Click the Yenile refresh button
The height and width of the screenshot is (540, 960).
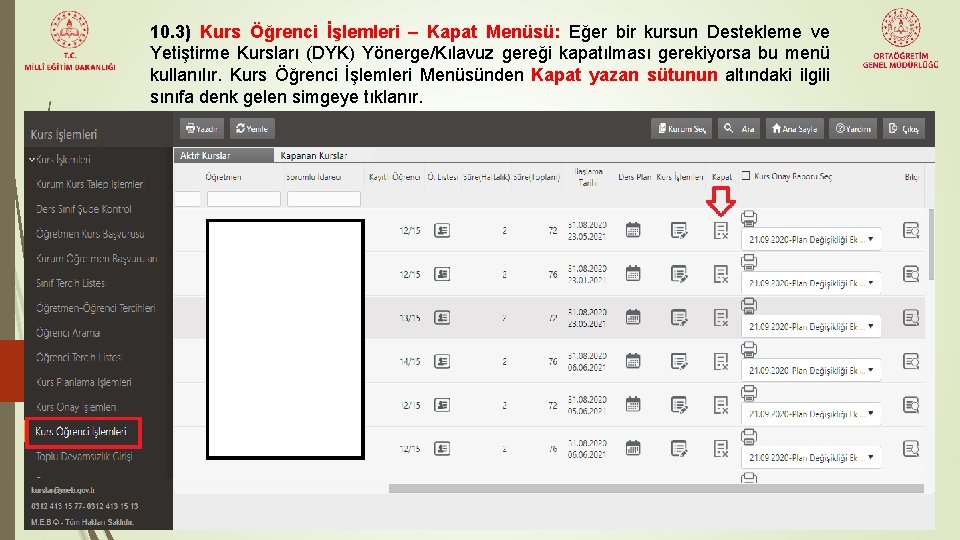tap(252, 129)
